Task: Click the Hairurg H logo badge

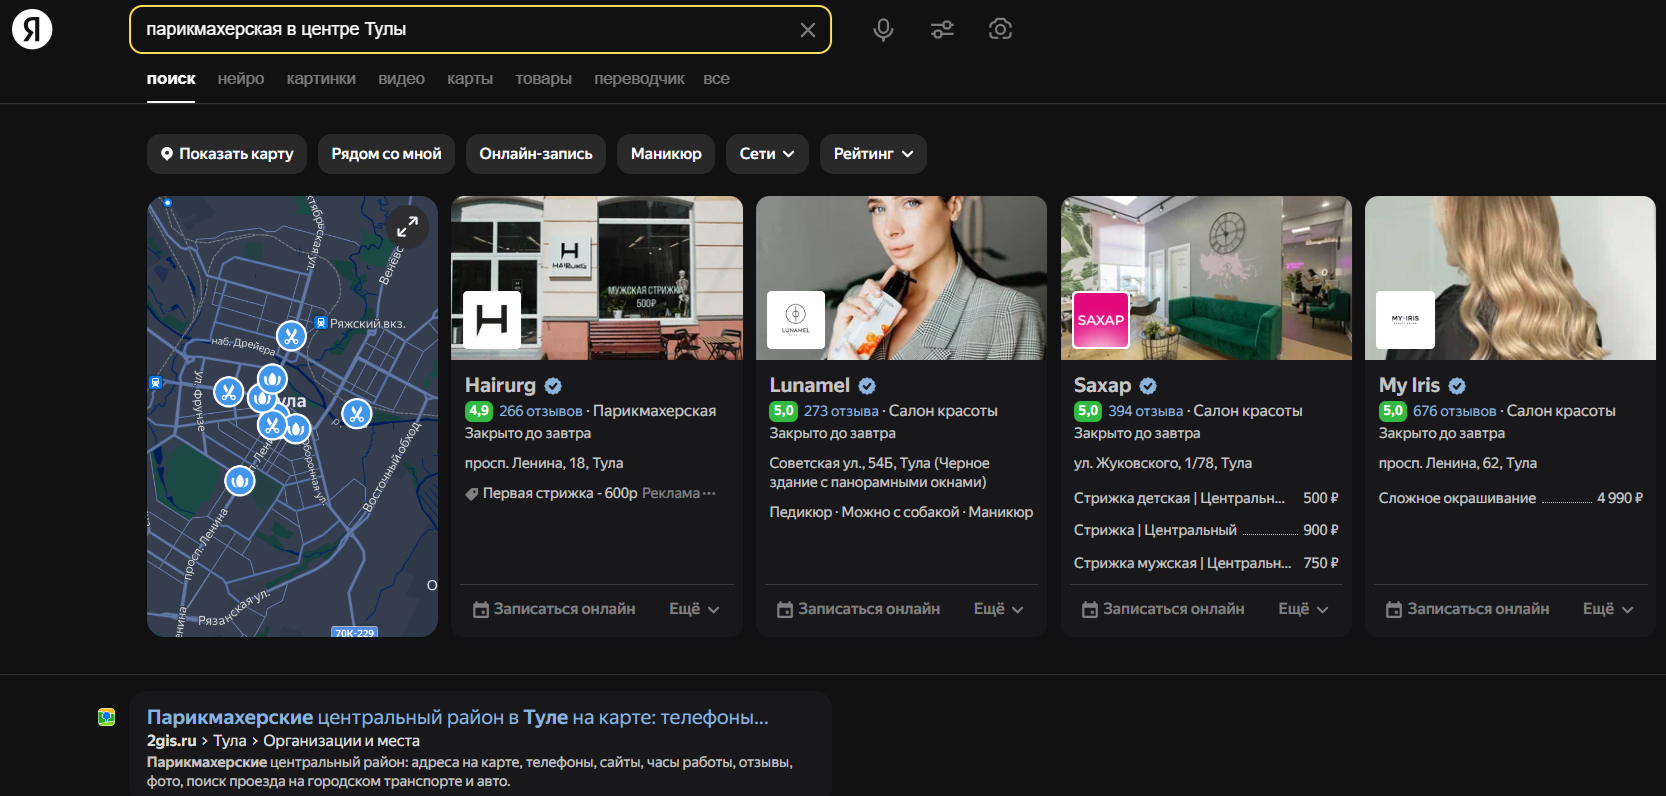Action: [x=492, y=320]
